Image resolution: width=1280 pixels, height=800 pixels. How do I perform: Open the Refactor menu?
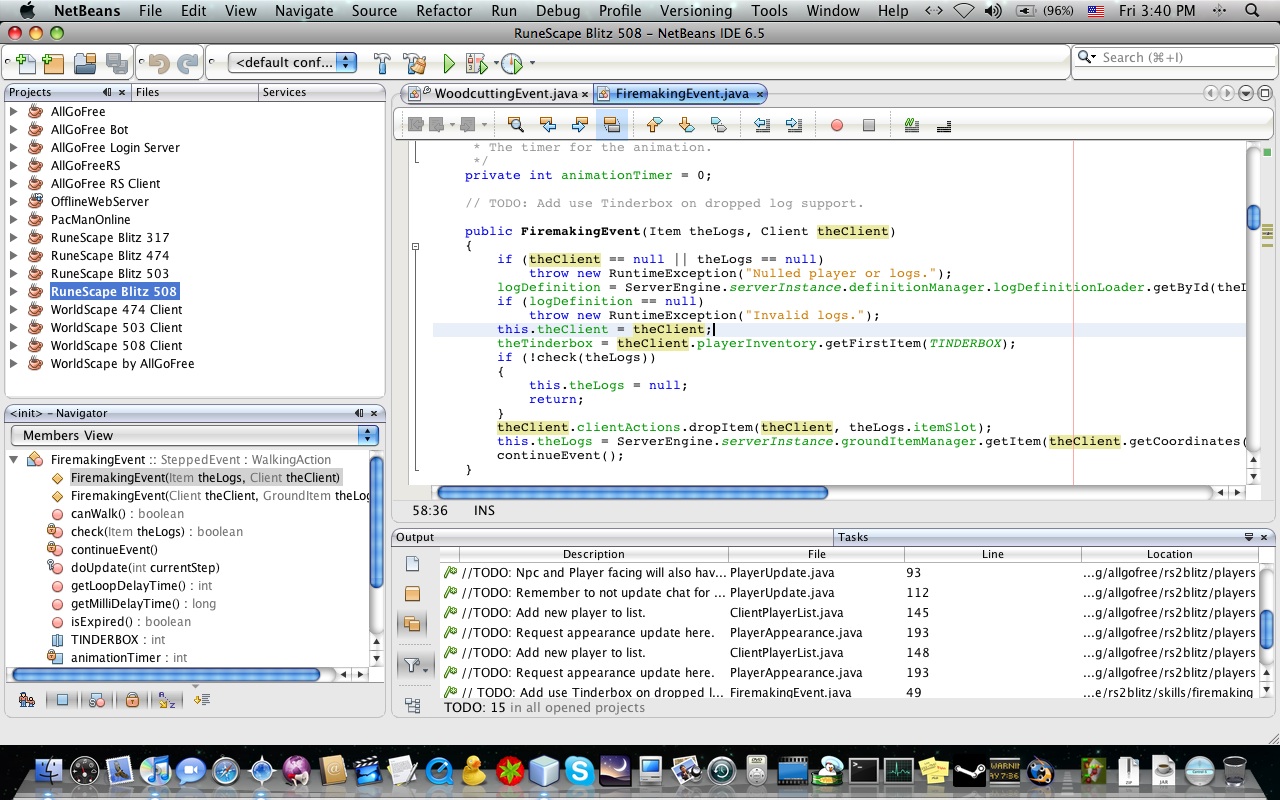(444, 11)
